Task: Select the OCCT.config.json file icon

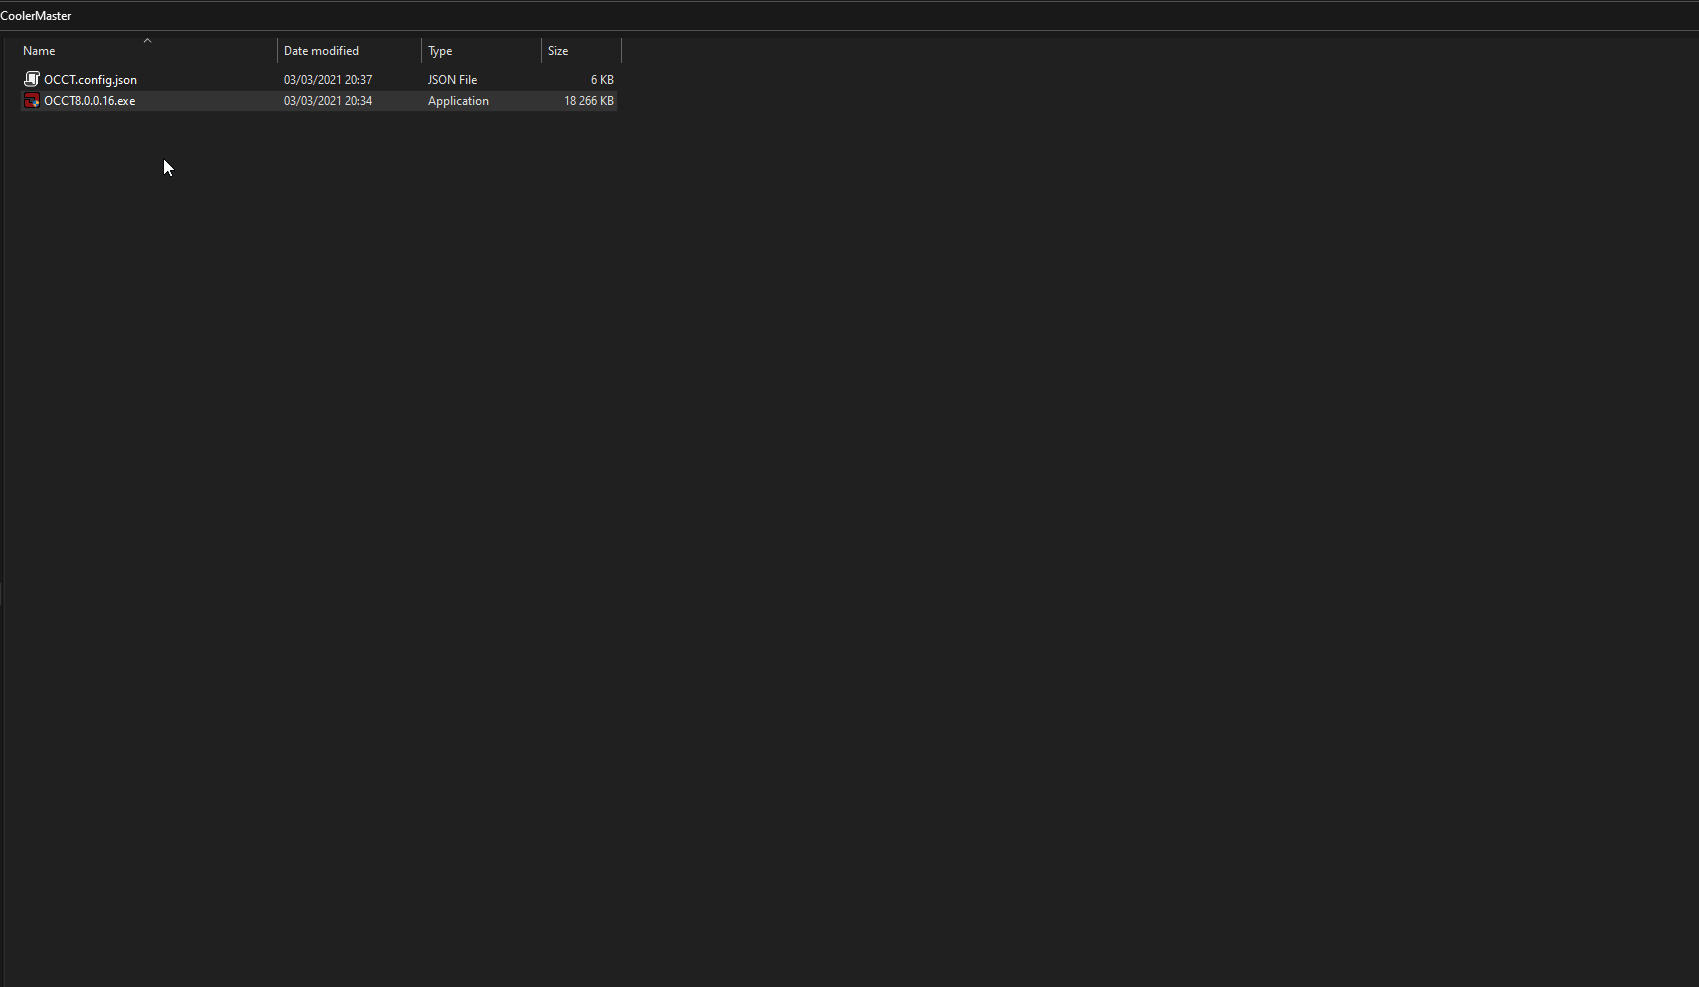Action: [32, 79]
